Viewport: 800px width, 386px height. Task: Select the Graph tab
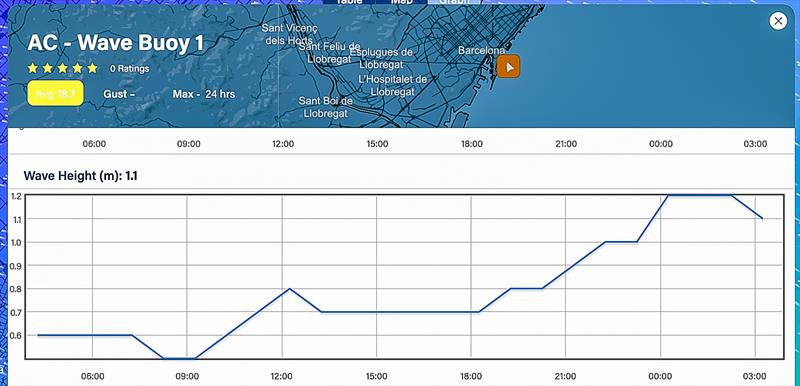[454, 2]
